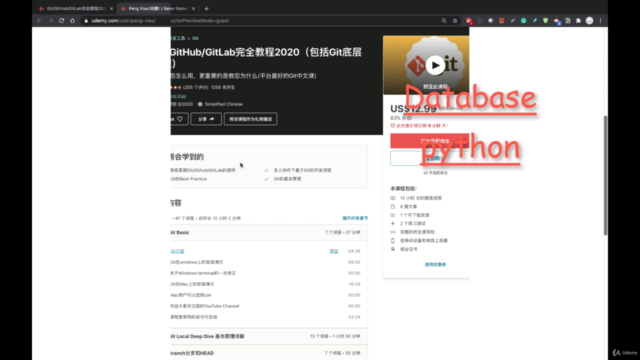
Task: Close the first Git/GitHub/GitLab tab
Action: pos(111,9)
